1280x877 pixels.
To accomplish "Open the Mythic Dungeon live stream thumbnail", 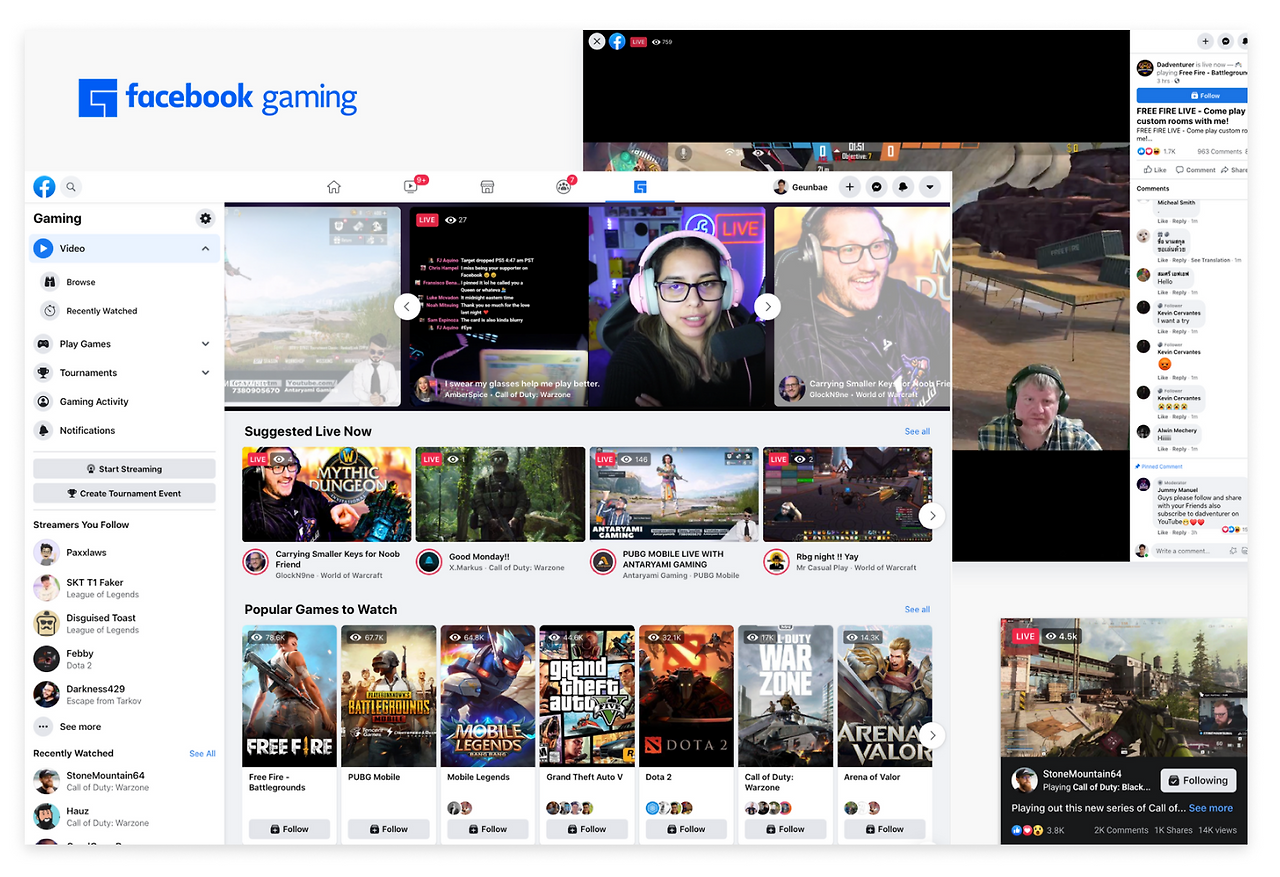I will click(327, 494).
